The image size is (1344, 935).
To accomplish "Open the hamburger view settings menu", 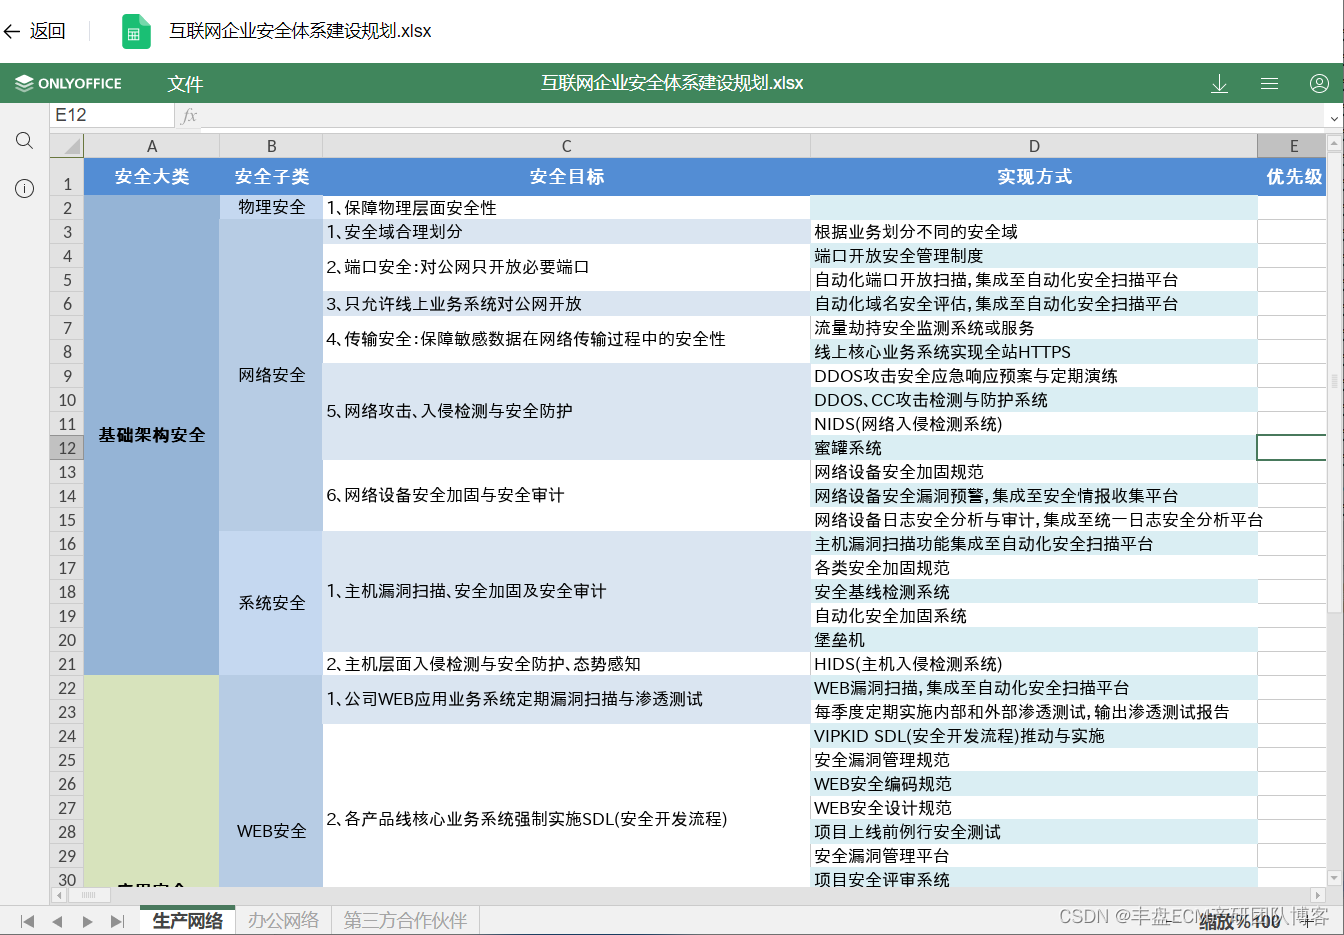I will pyautogui.click(x=1269, y=84).
